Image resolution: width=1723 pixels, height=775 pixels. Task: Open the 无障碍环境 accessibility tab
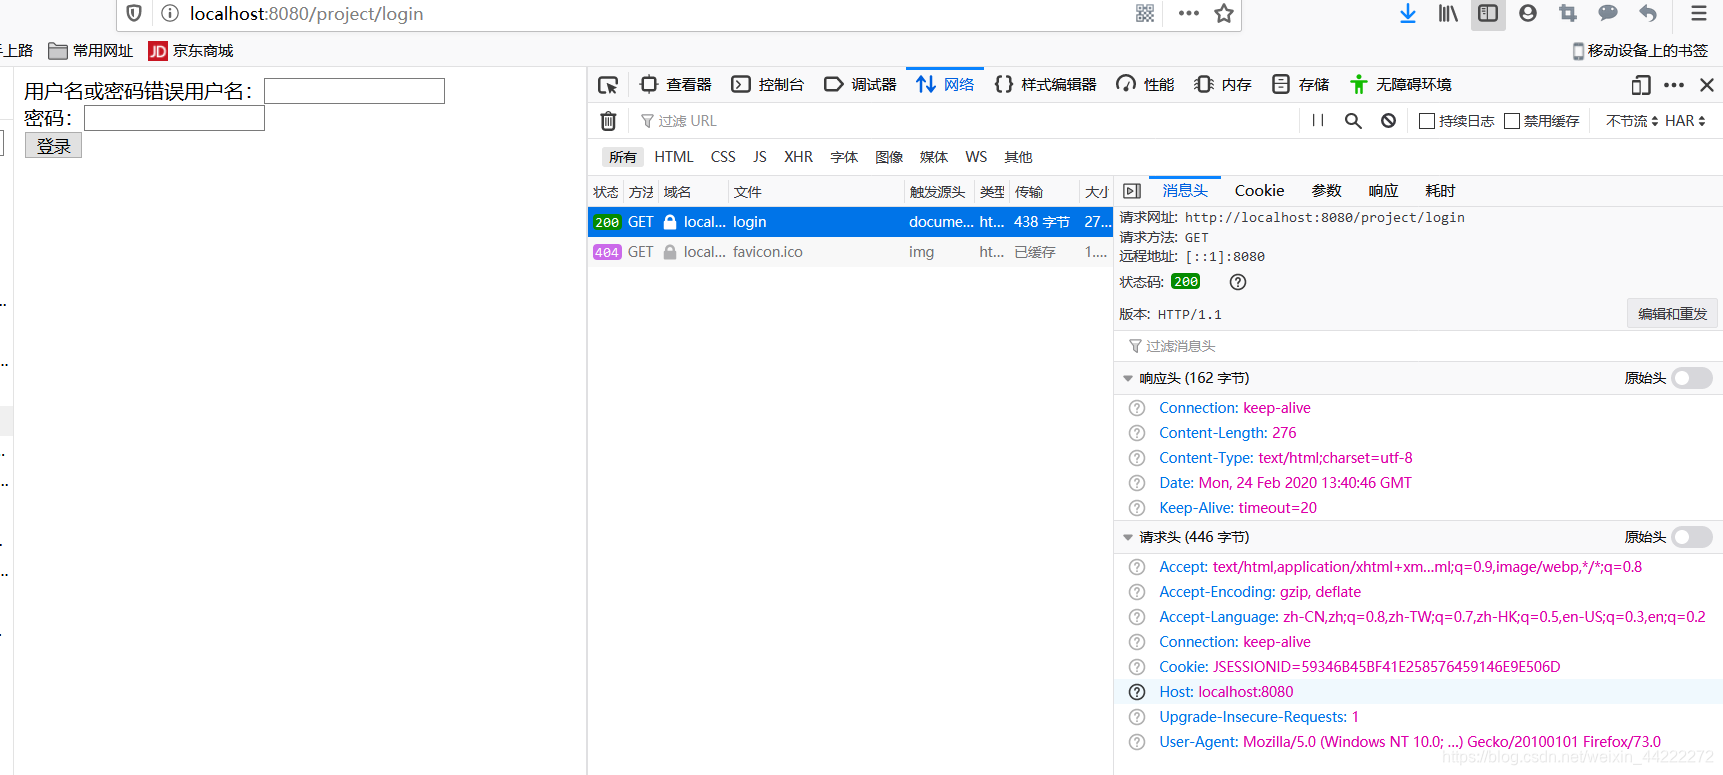[1400, 85]
